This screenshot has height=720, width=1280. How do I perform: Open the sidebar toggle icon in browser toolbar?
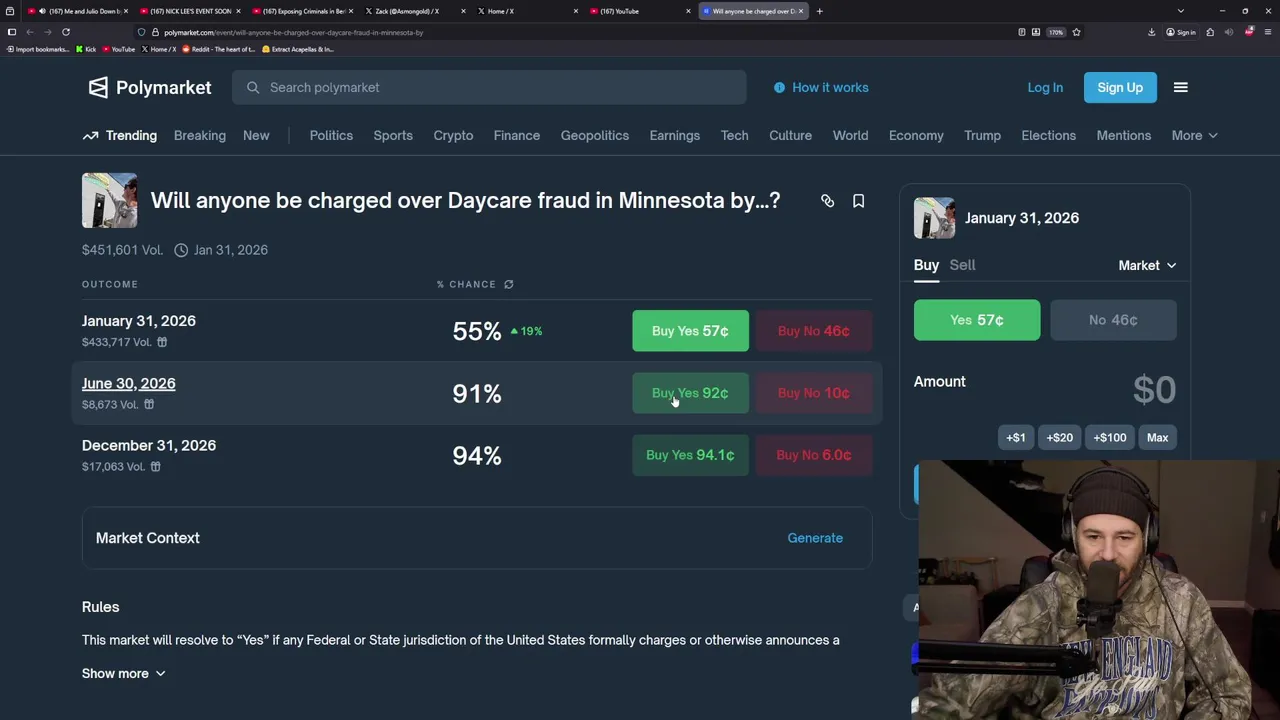[x=12, y=32]
